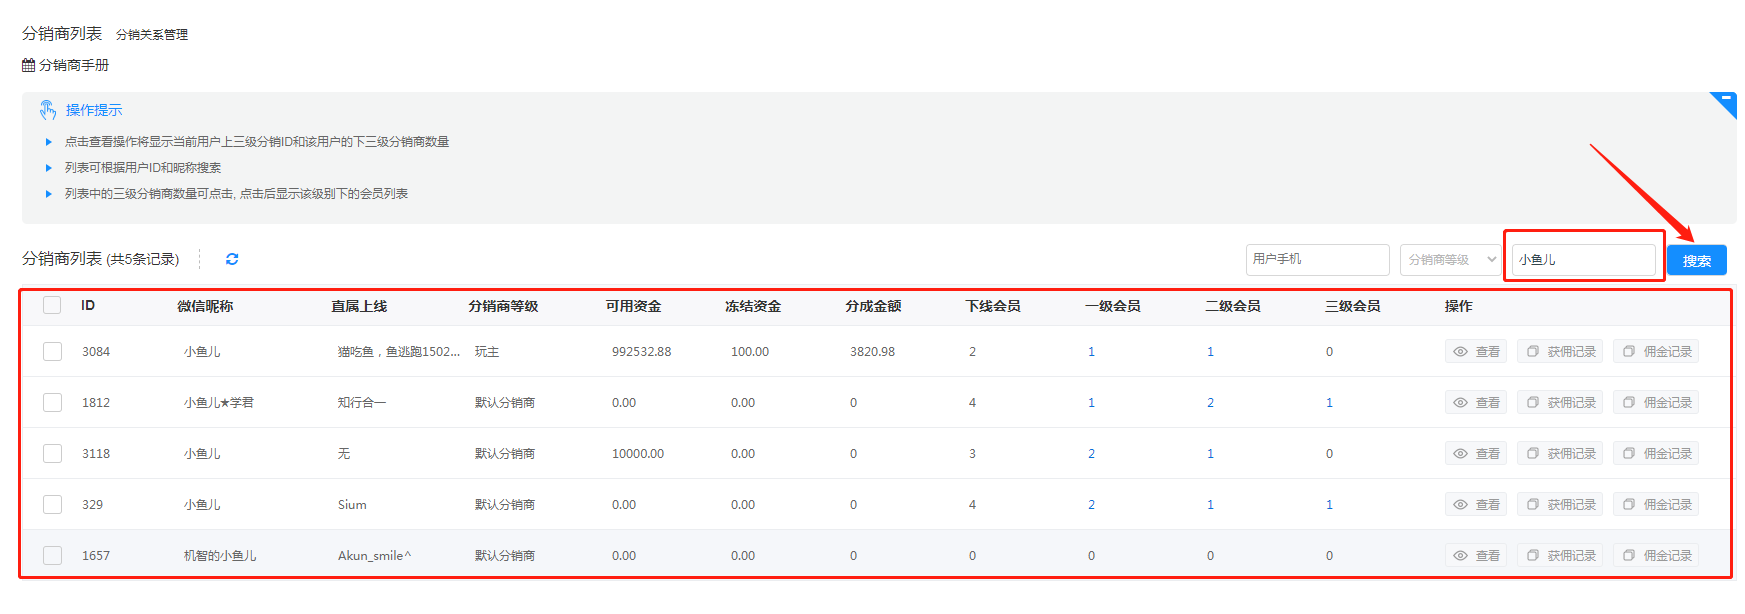The height and width of the screenshot is (614, 1745).
Task: Click 查看 for row 3118
Action: pos(1476,453)
